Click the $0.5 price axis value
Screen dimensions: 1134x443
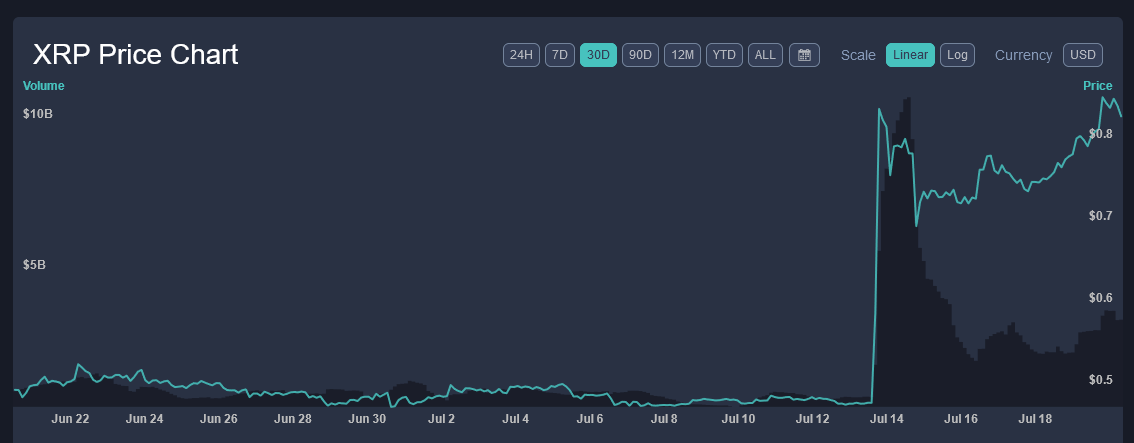coord(1100,379)
